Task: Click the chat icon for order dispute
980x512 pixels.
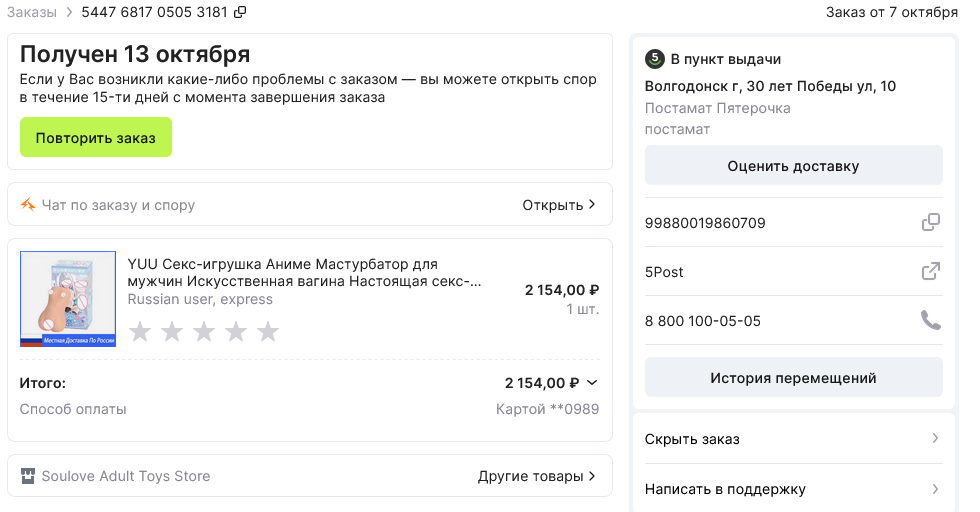Action: pos(28,205)
